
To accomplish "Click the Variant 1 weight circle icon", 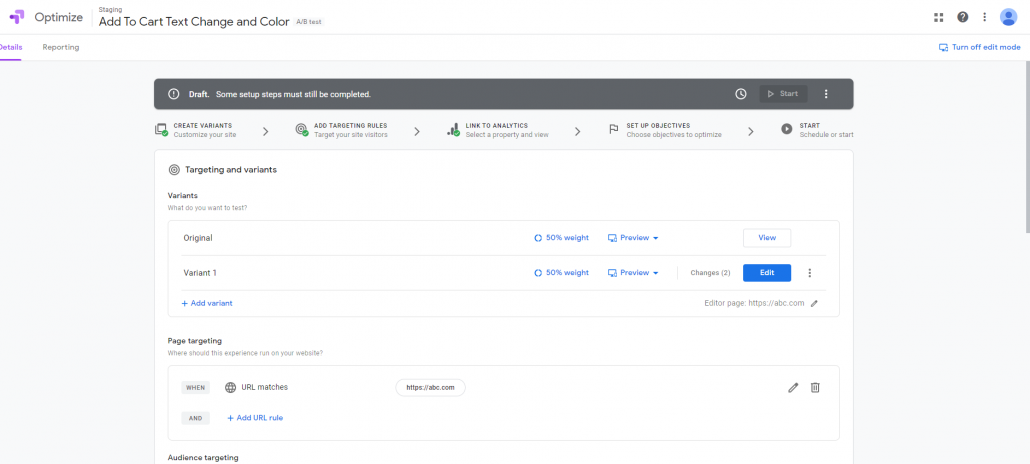I will [x=538, y=273].
